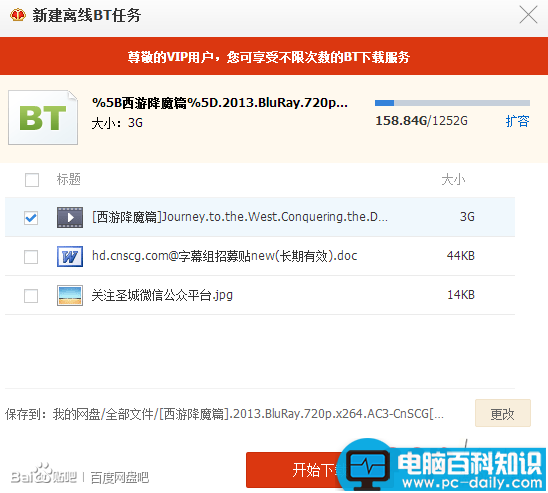Click the 更改 button to change the save path
Viewport: 548px width, 493px height.
coord(503,413)
